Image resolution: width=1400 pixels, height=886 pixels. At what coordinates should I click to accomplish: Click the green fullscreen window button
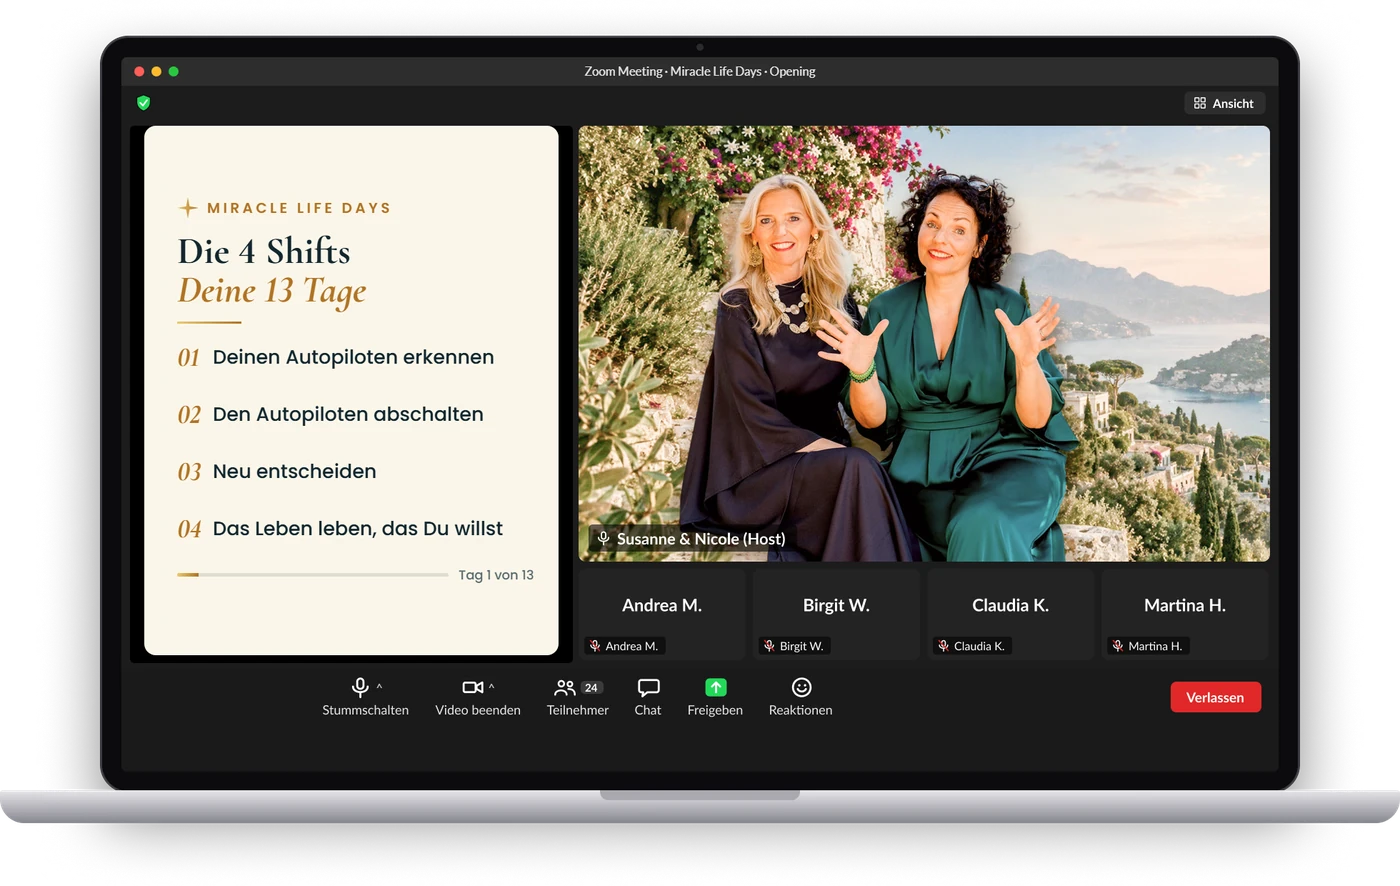174,71
